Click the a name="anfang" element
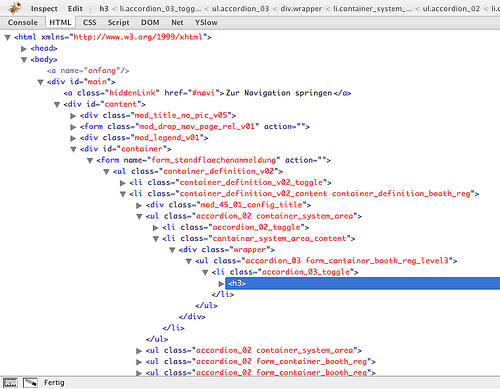 tap(88, 71)
